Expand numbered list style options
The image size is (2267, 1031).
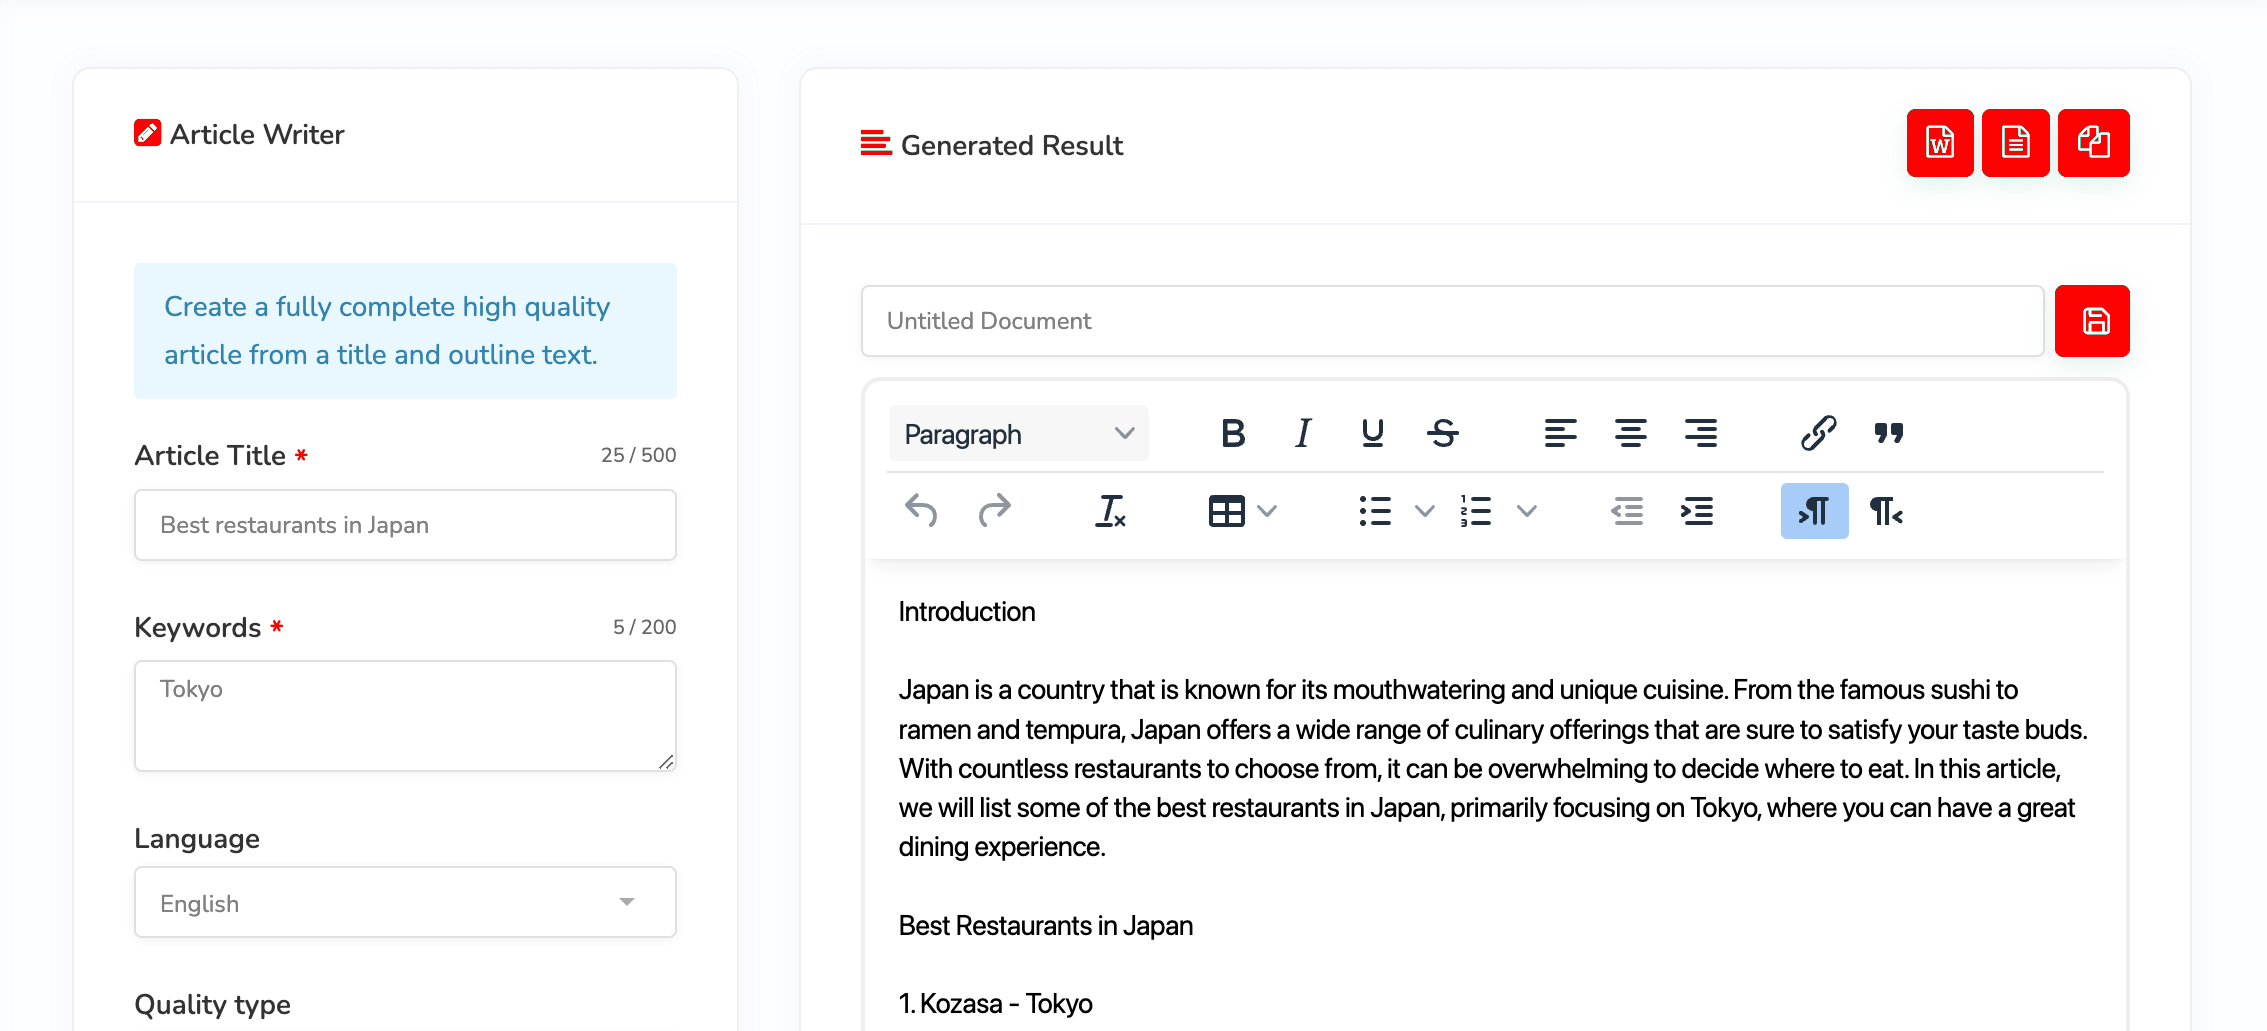pos(1526,511)
